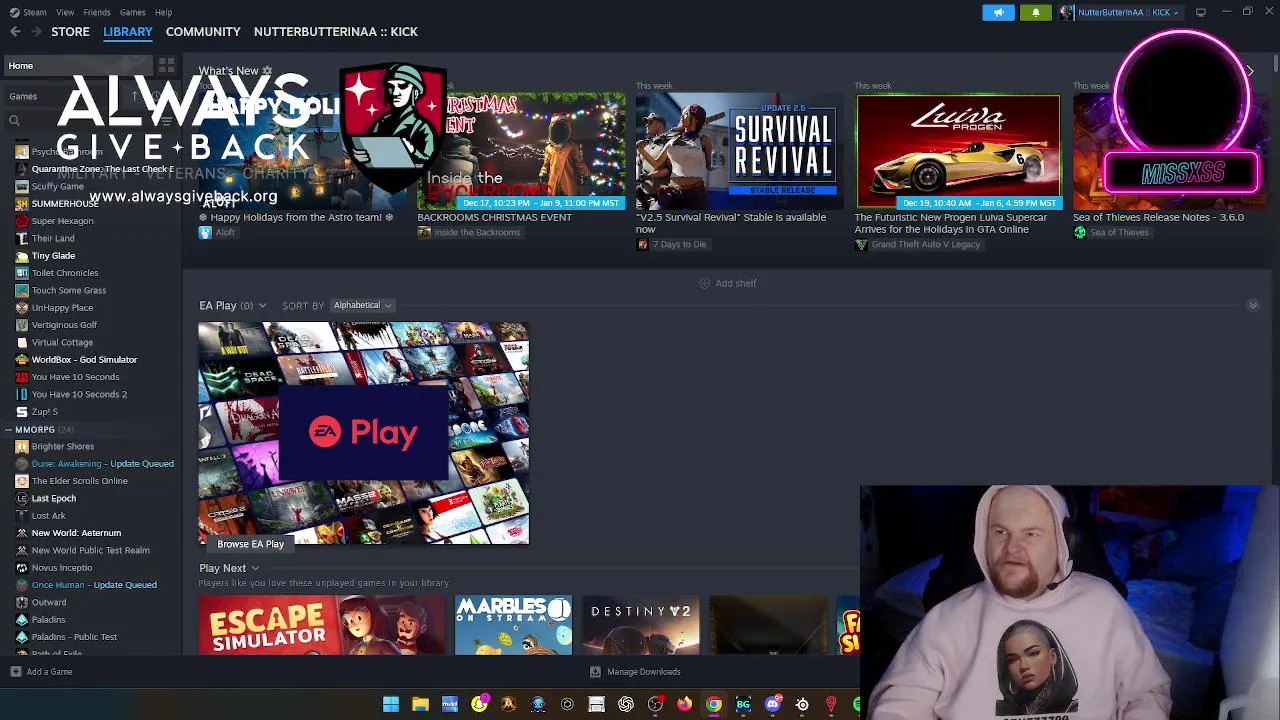The height and width of the screenshot is (720, 1280).
Task: Click the Home button in library sidebar
Action: pos(76,66)
